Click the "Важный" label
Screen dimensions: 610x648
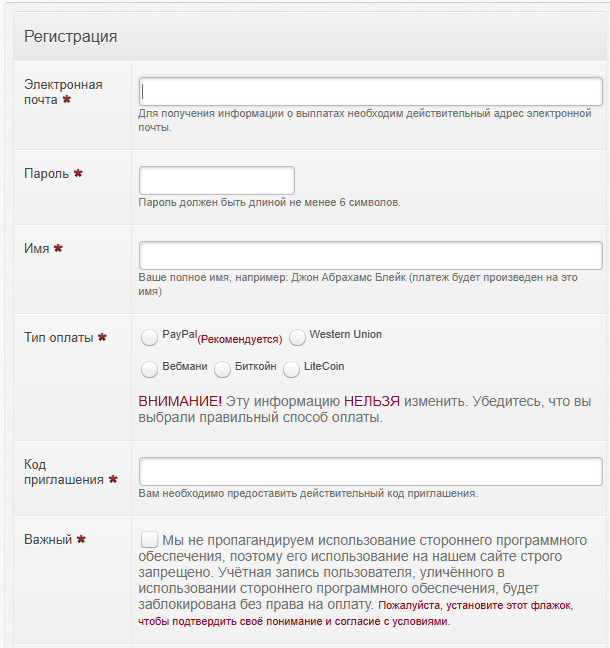pos(48,540)
